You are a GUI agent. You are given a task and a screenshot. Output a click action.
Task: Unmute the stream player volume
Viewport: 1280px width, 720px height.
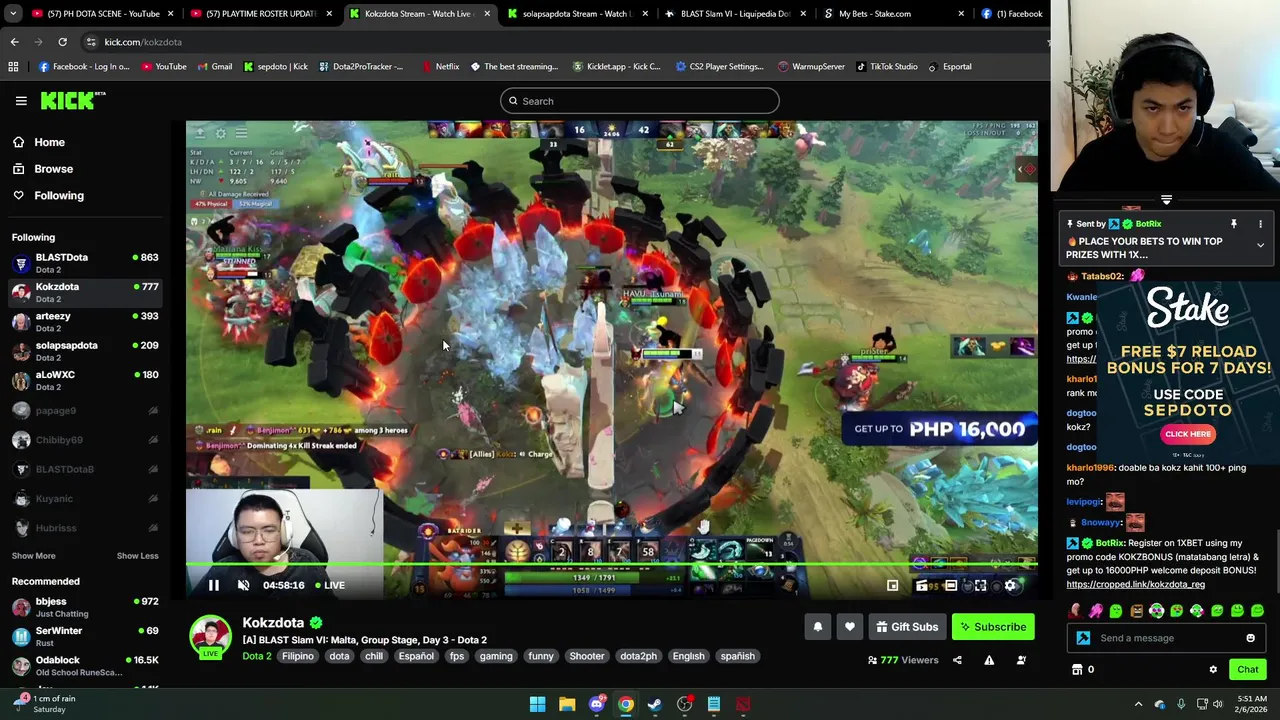(x=243, y=585)
